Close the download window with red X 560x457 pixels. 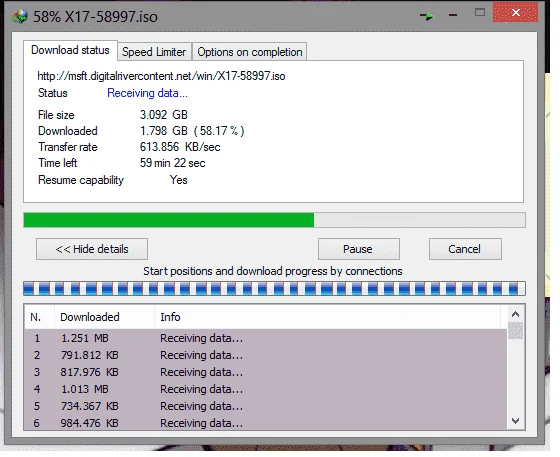tap(515, 12)
